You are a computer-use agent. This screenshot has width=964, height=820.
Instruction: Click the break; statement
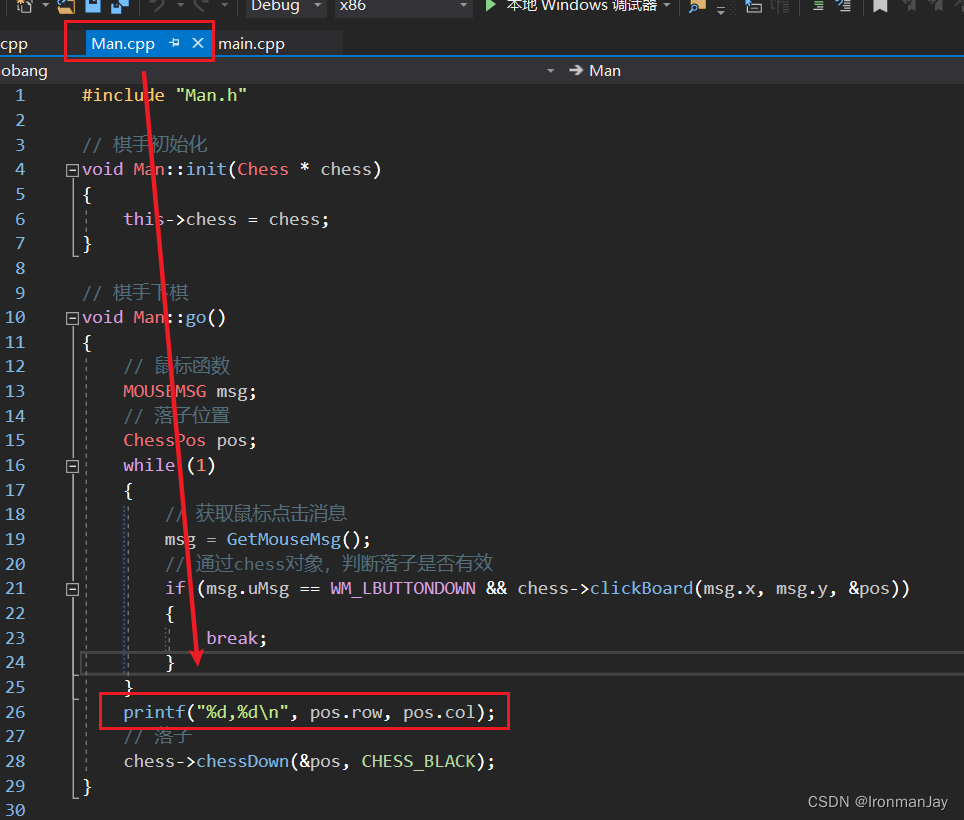tap(237, 639)
